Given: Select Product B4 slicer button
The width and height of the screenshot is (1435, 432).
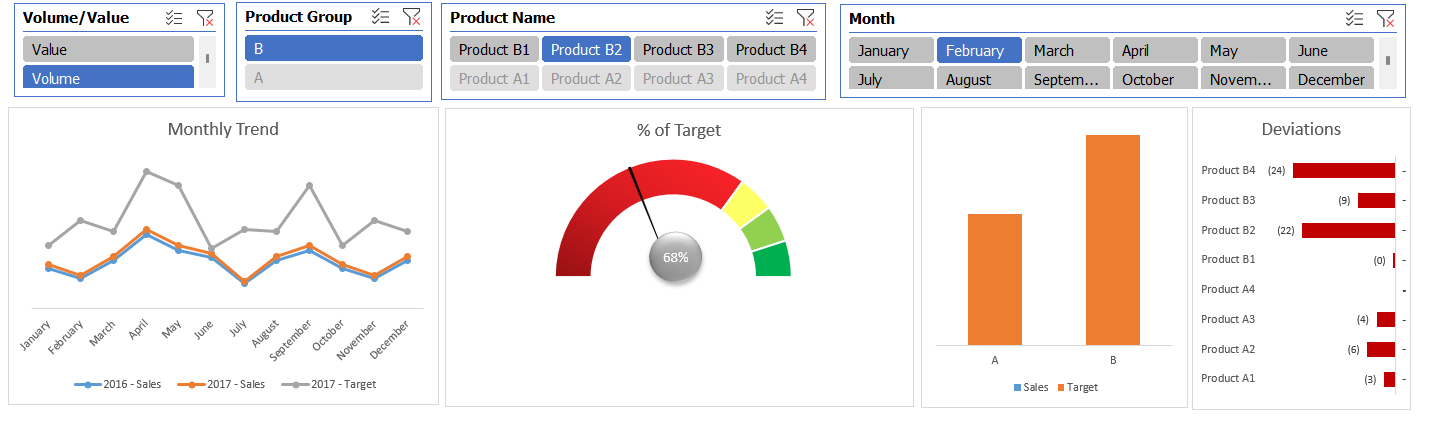Looking at the screenshot, I should pyautogui.click(x=771, y=50).
